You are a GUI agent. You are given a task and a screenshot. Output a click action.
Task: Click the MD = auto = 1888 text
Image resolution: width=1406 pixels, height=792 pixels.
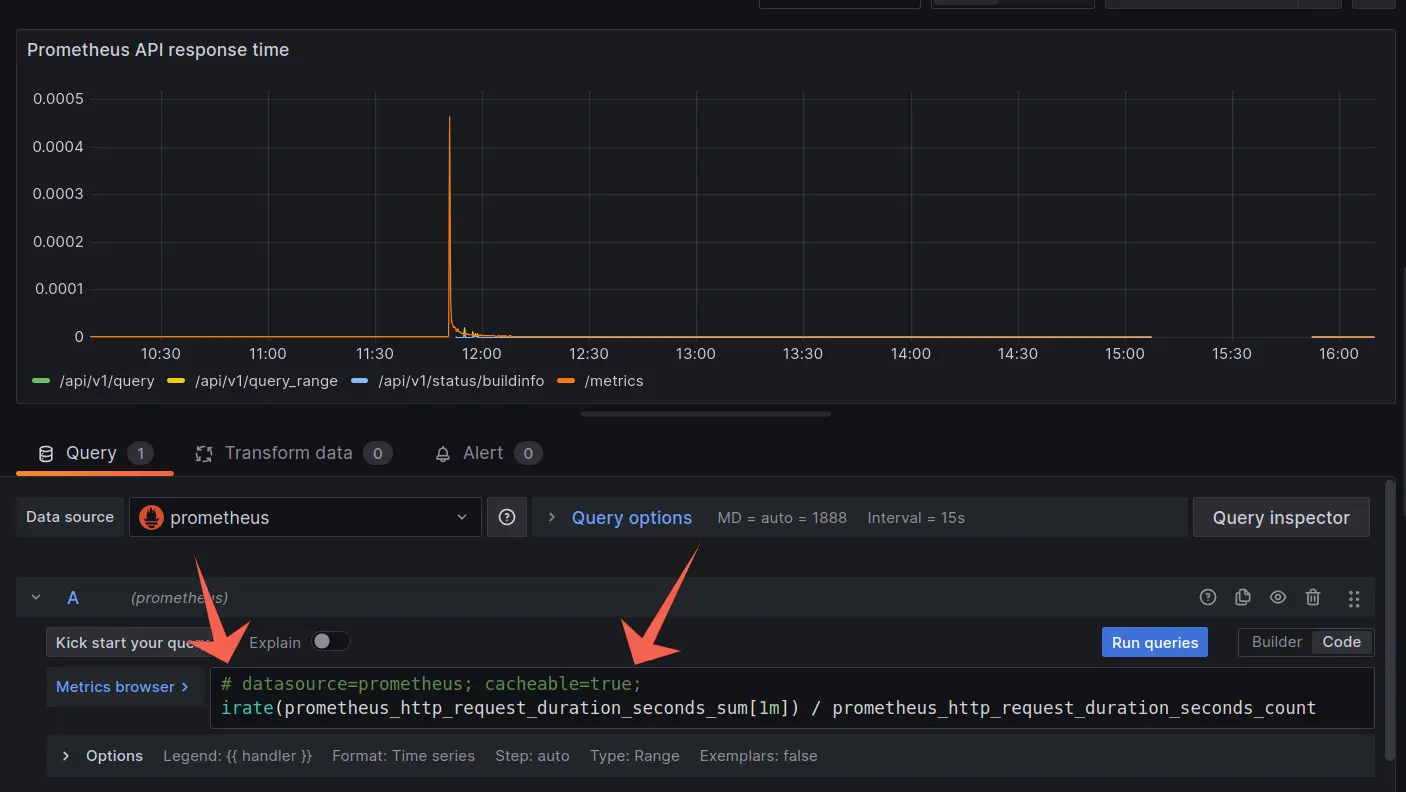(x=782, y=518)
